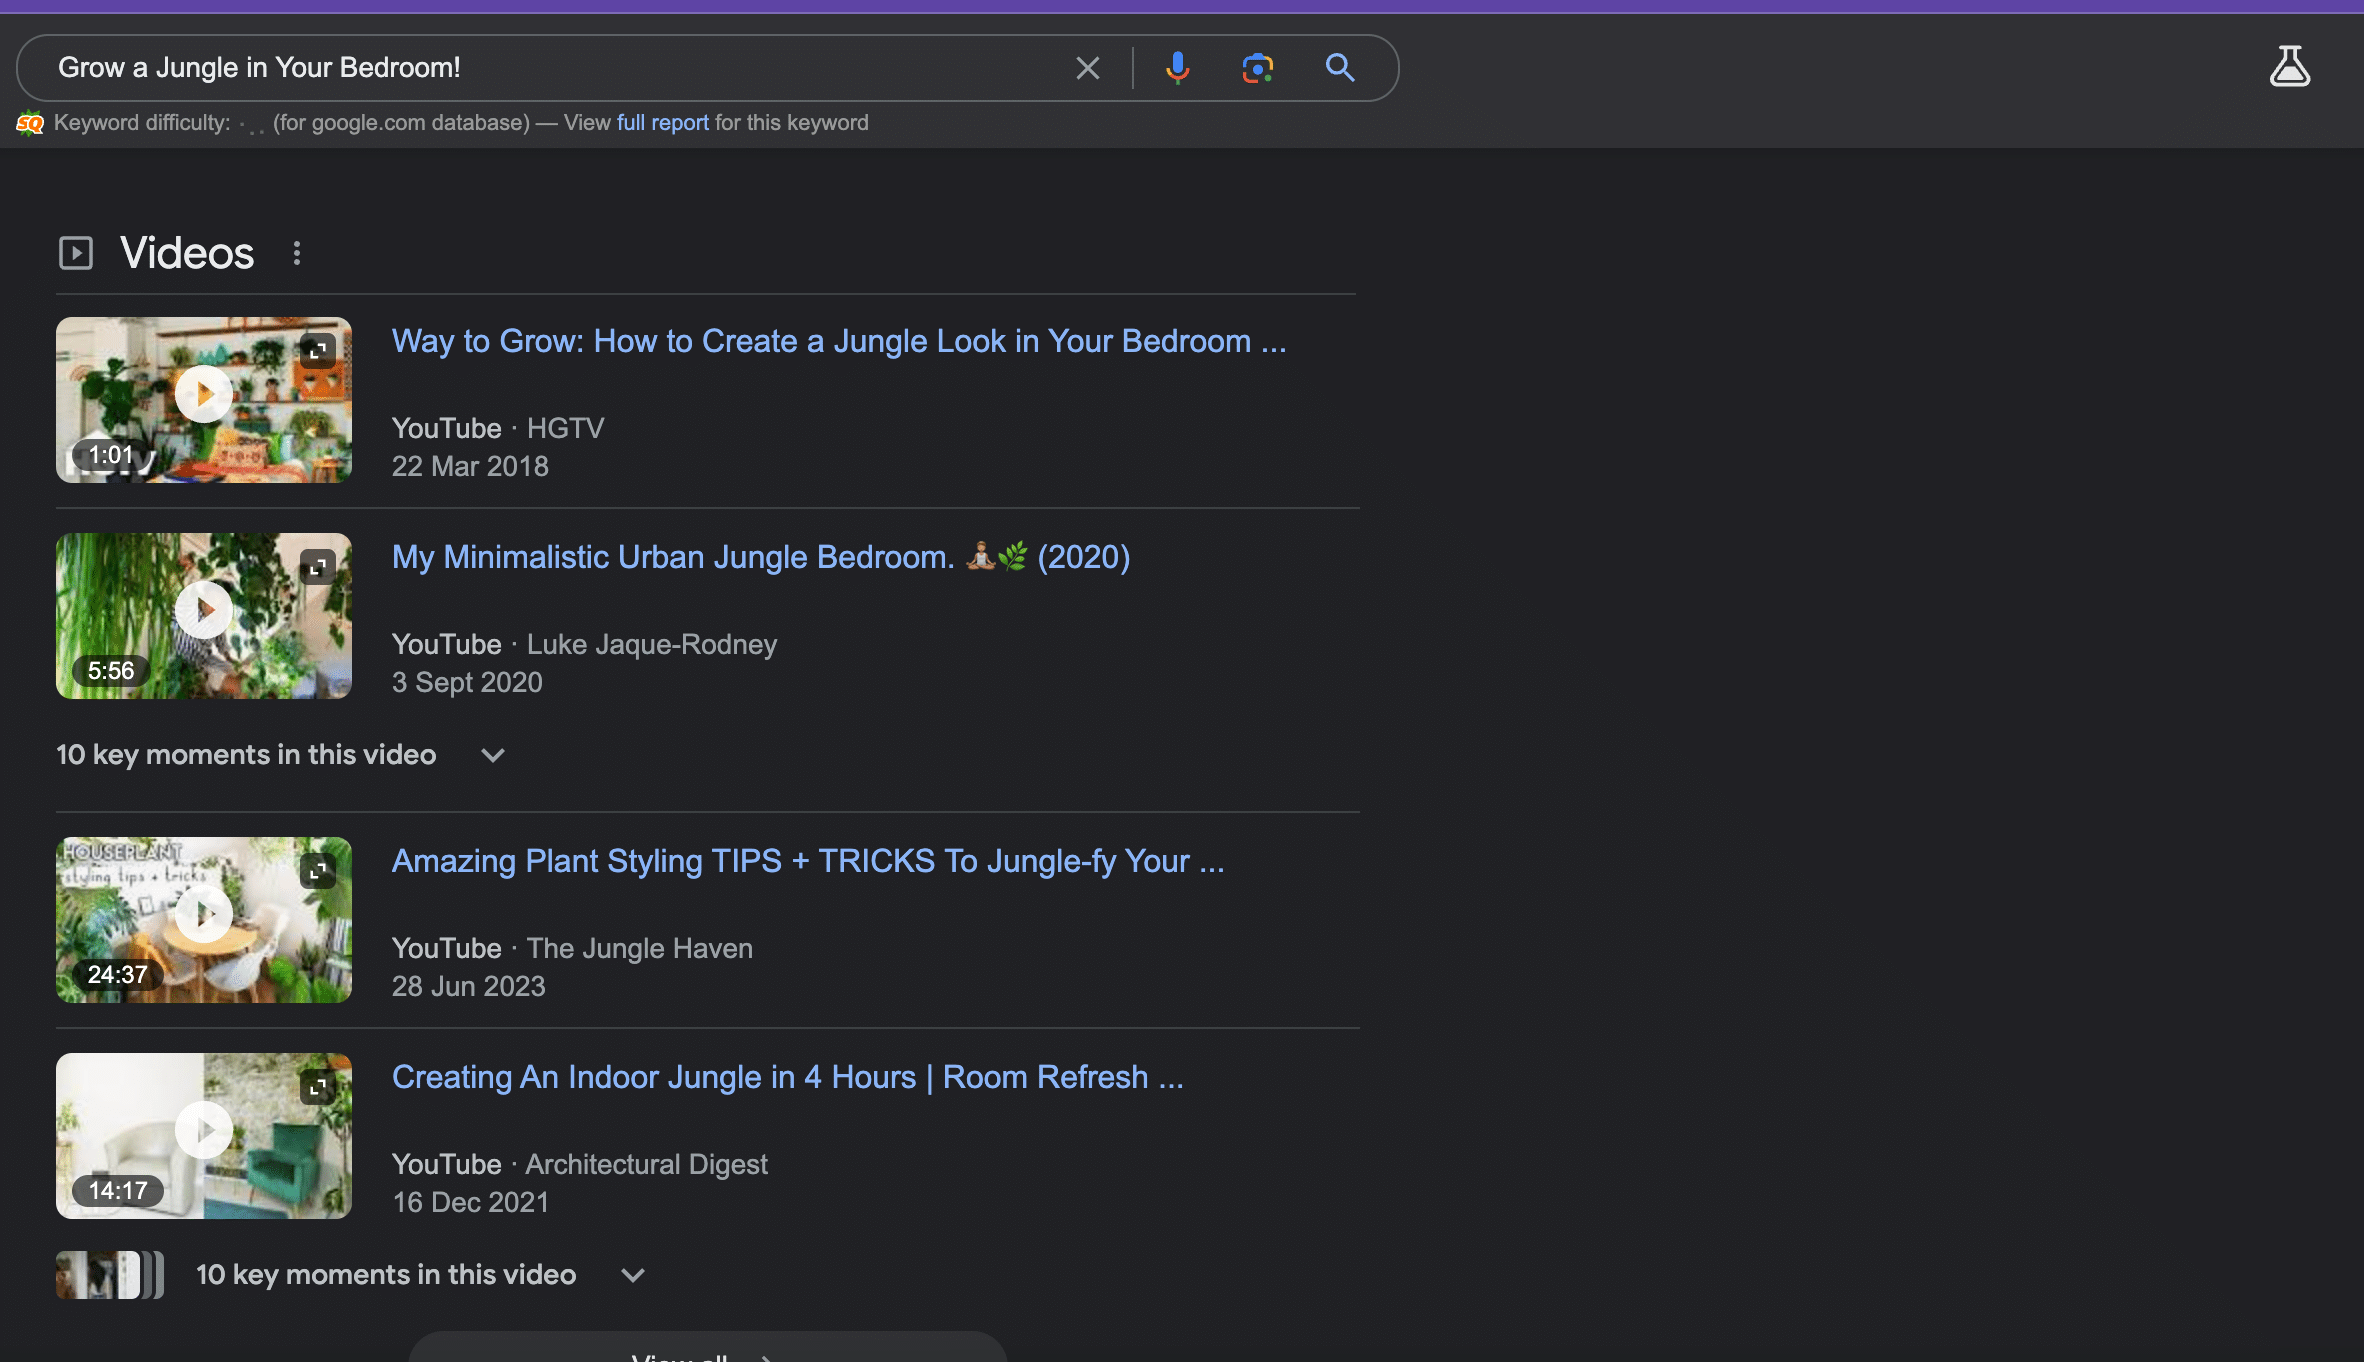2364x1362 pixels.
Task: Click the Architectural Digest channel name
Action: pos(647,1164)
